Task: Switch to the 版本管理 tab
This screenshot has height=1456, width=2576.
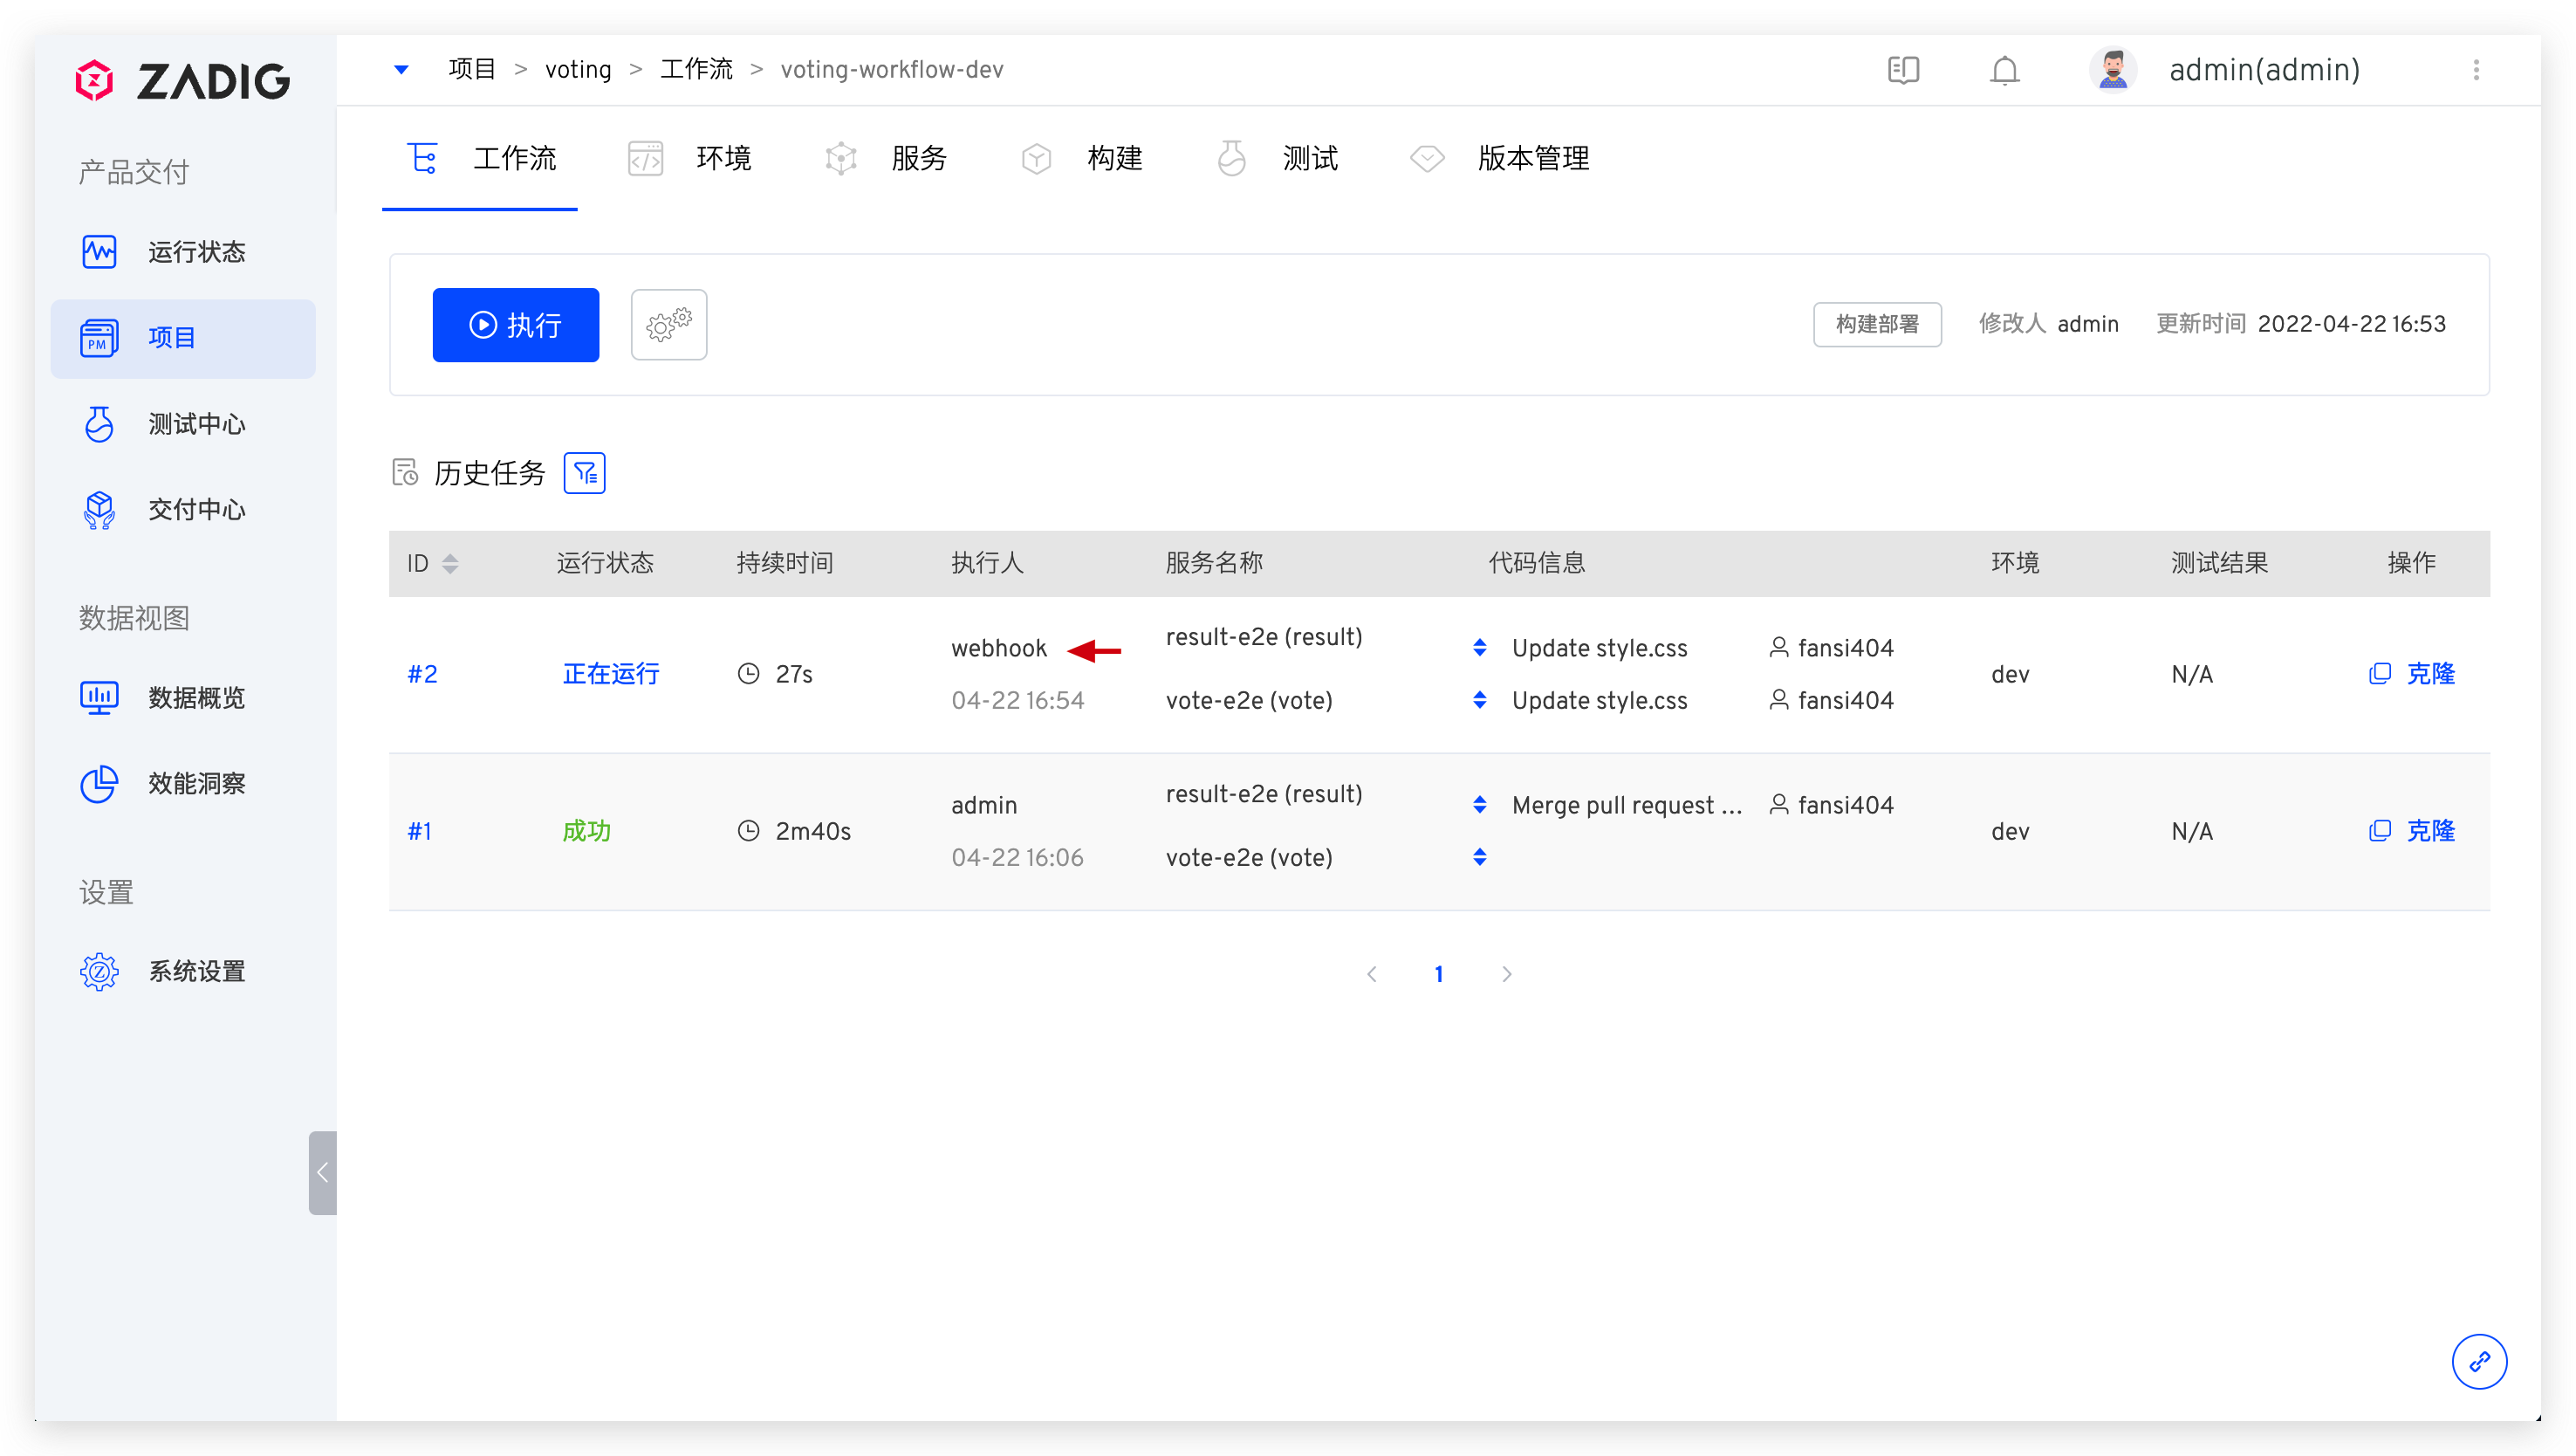Action: (x=1532, y=158)
